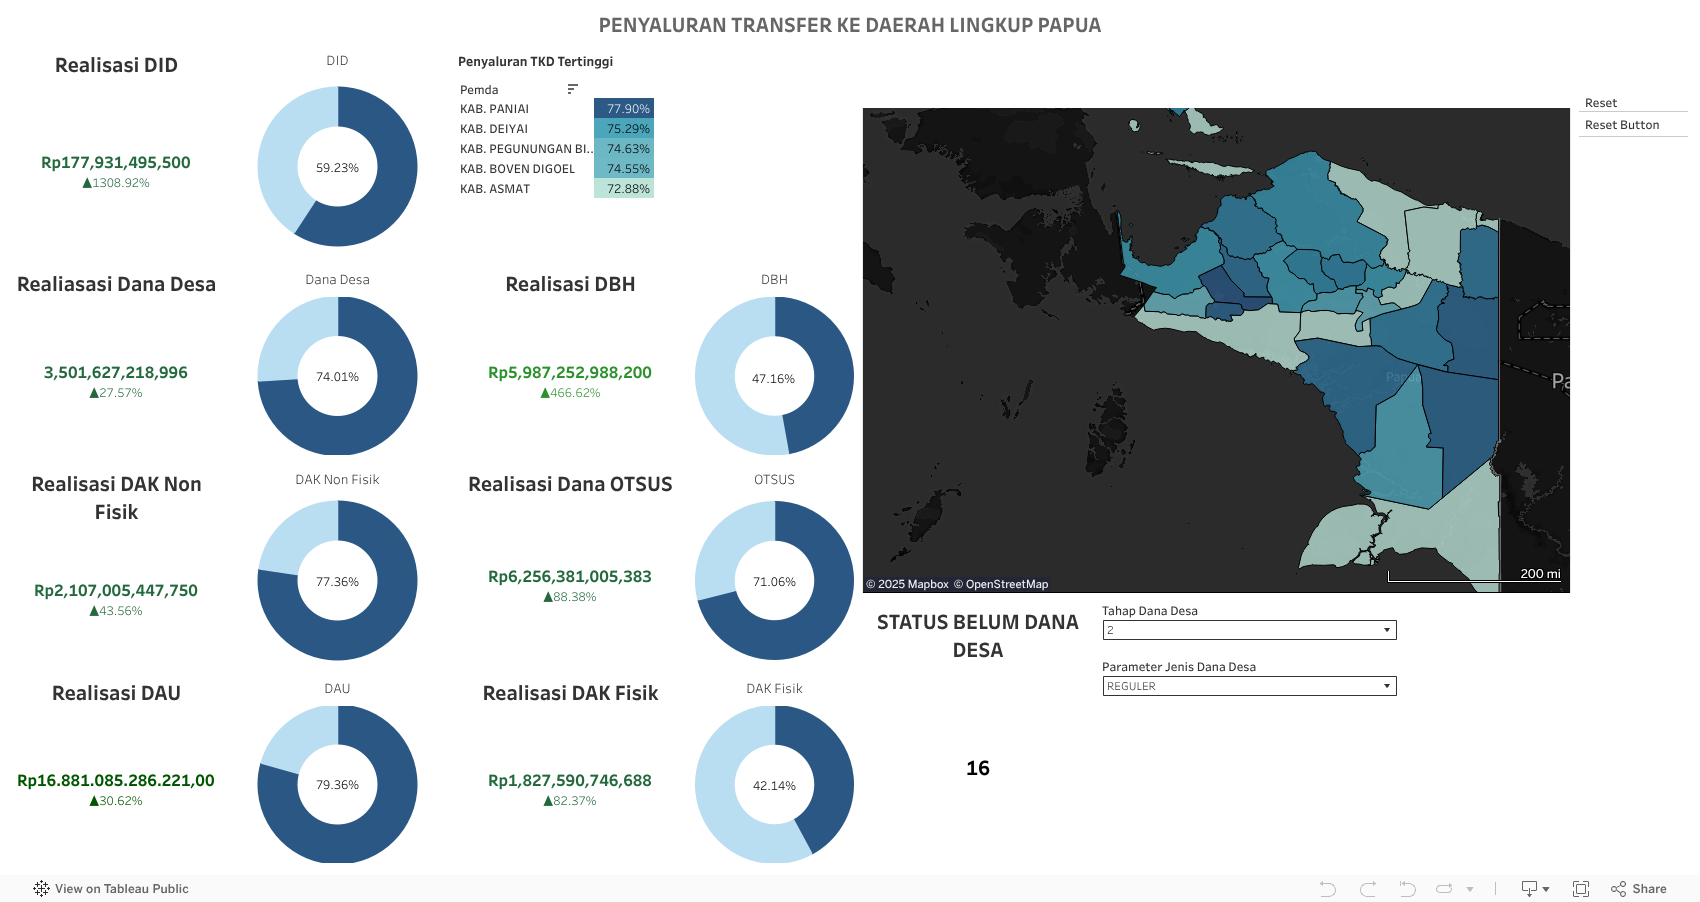The width and height of the screenshot is (1700, 902).
Task: Select the KAB. PANIAI row
Action: point(494,109)
